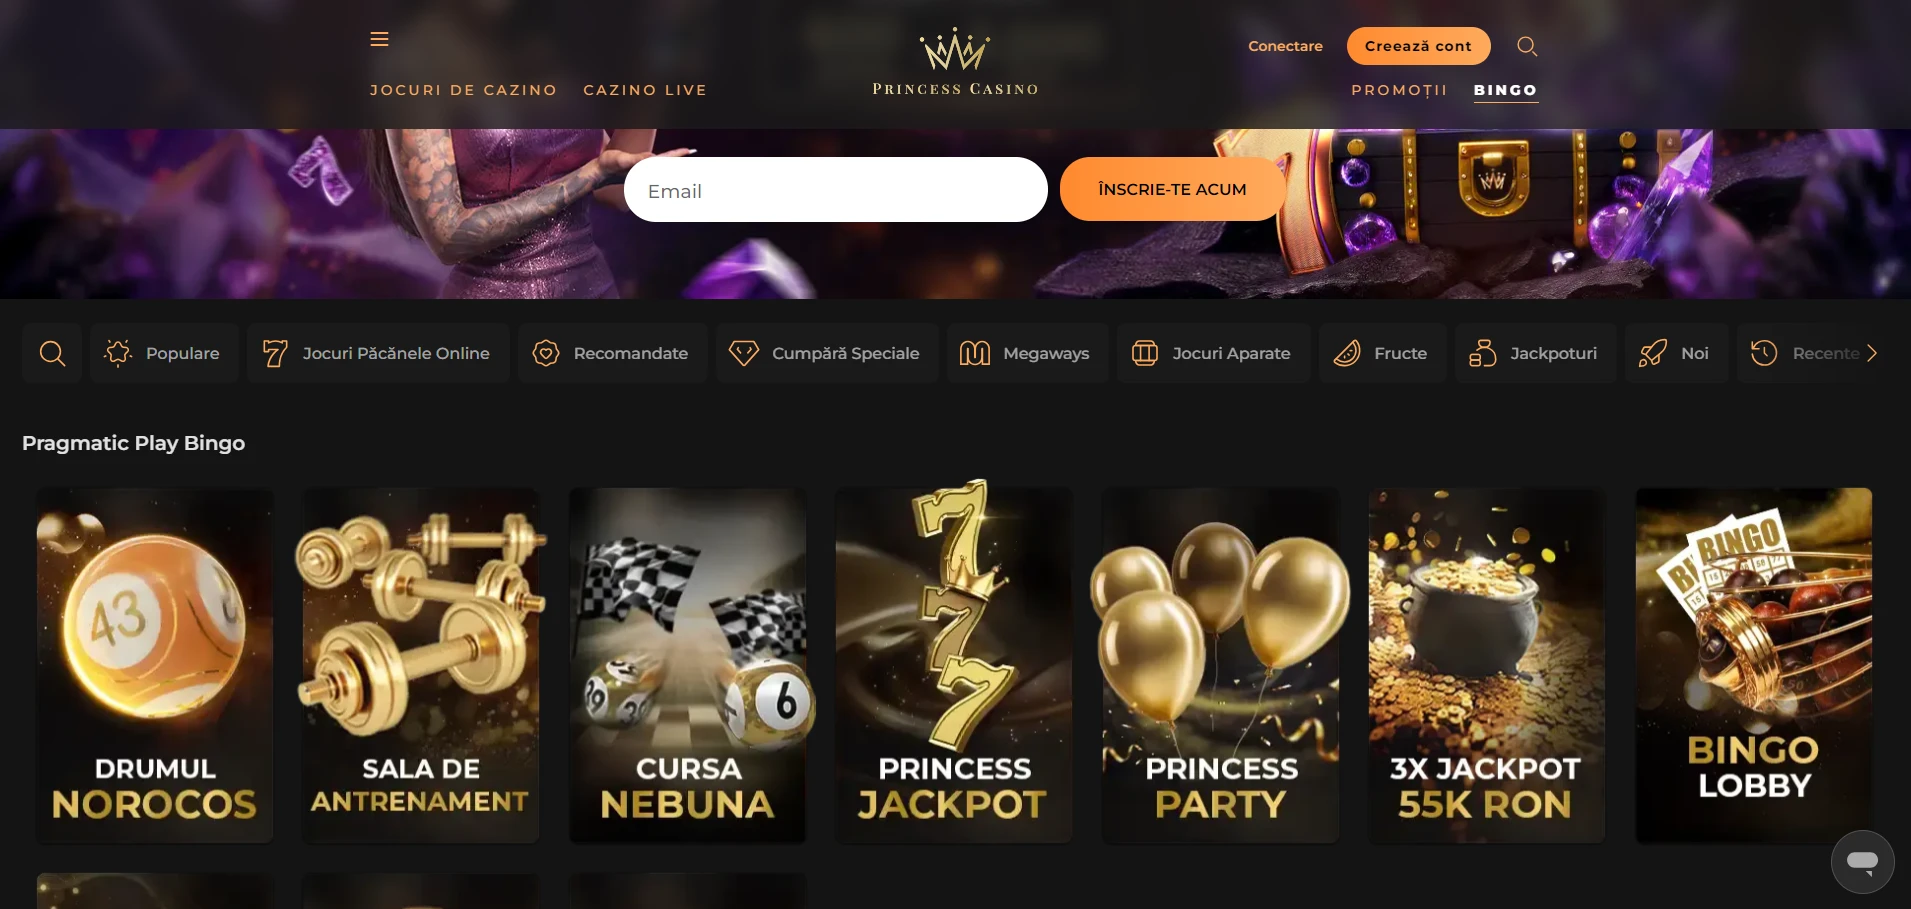The height and width of the screenshot is (909, 1911).
Task: Click the Conectare link
Action: point(1285,46)
